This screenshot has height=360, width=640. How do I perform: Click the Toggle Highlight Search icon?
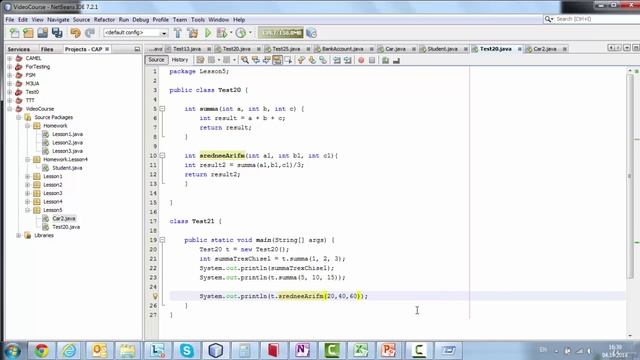tap(277, 60)
